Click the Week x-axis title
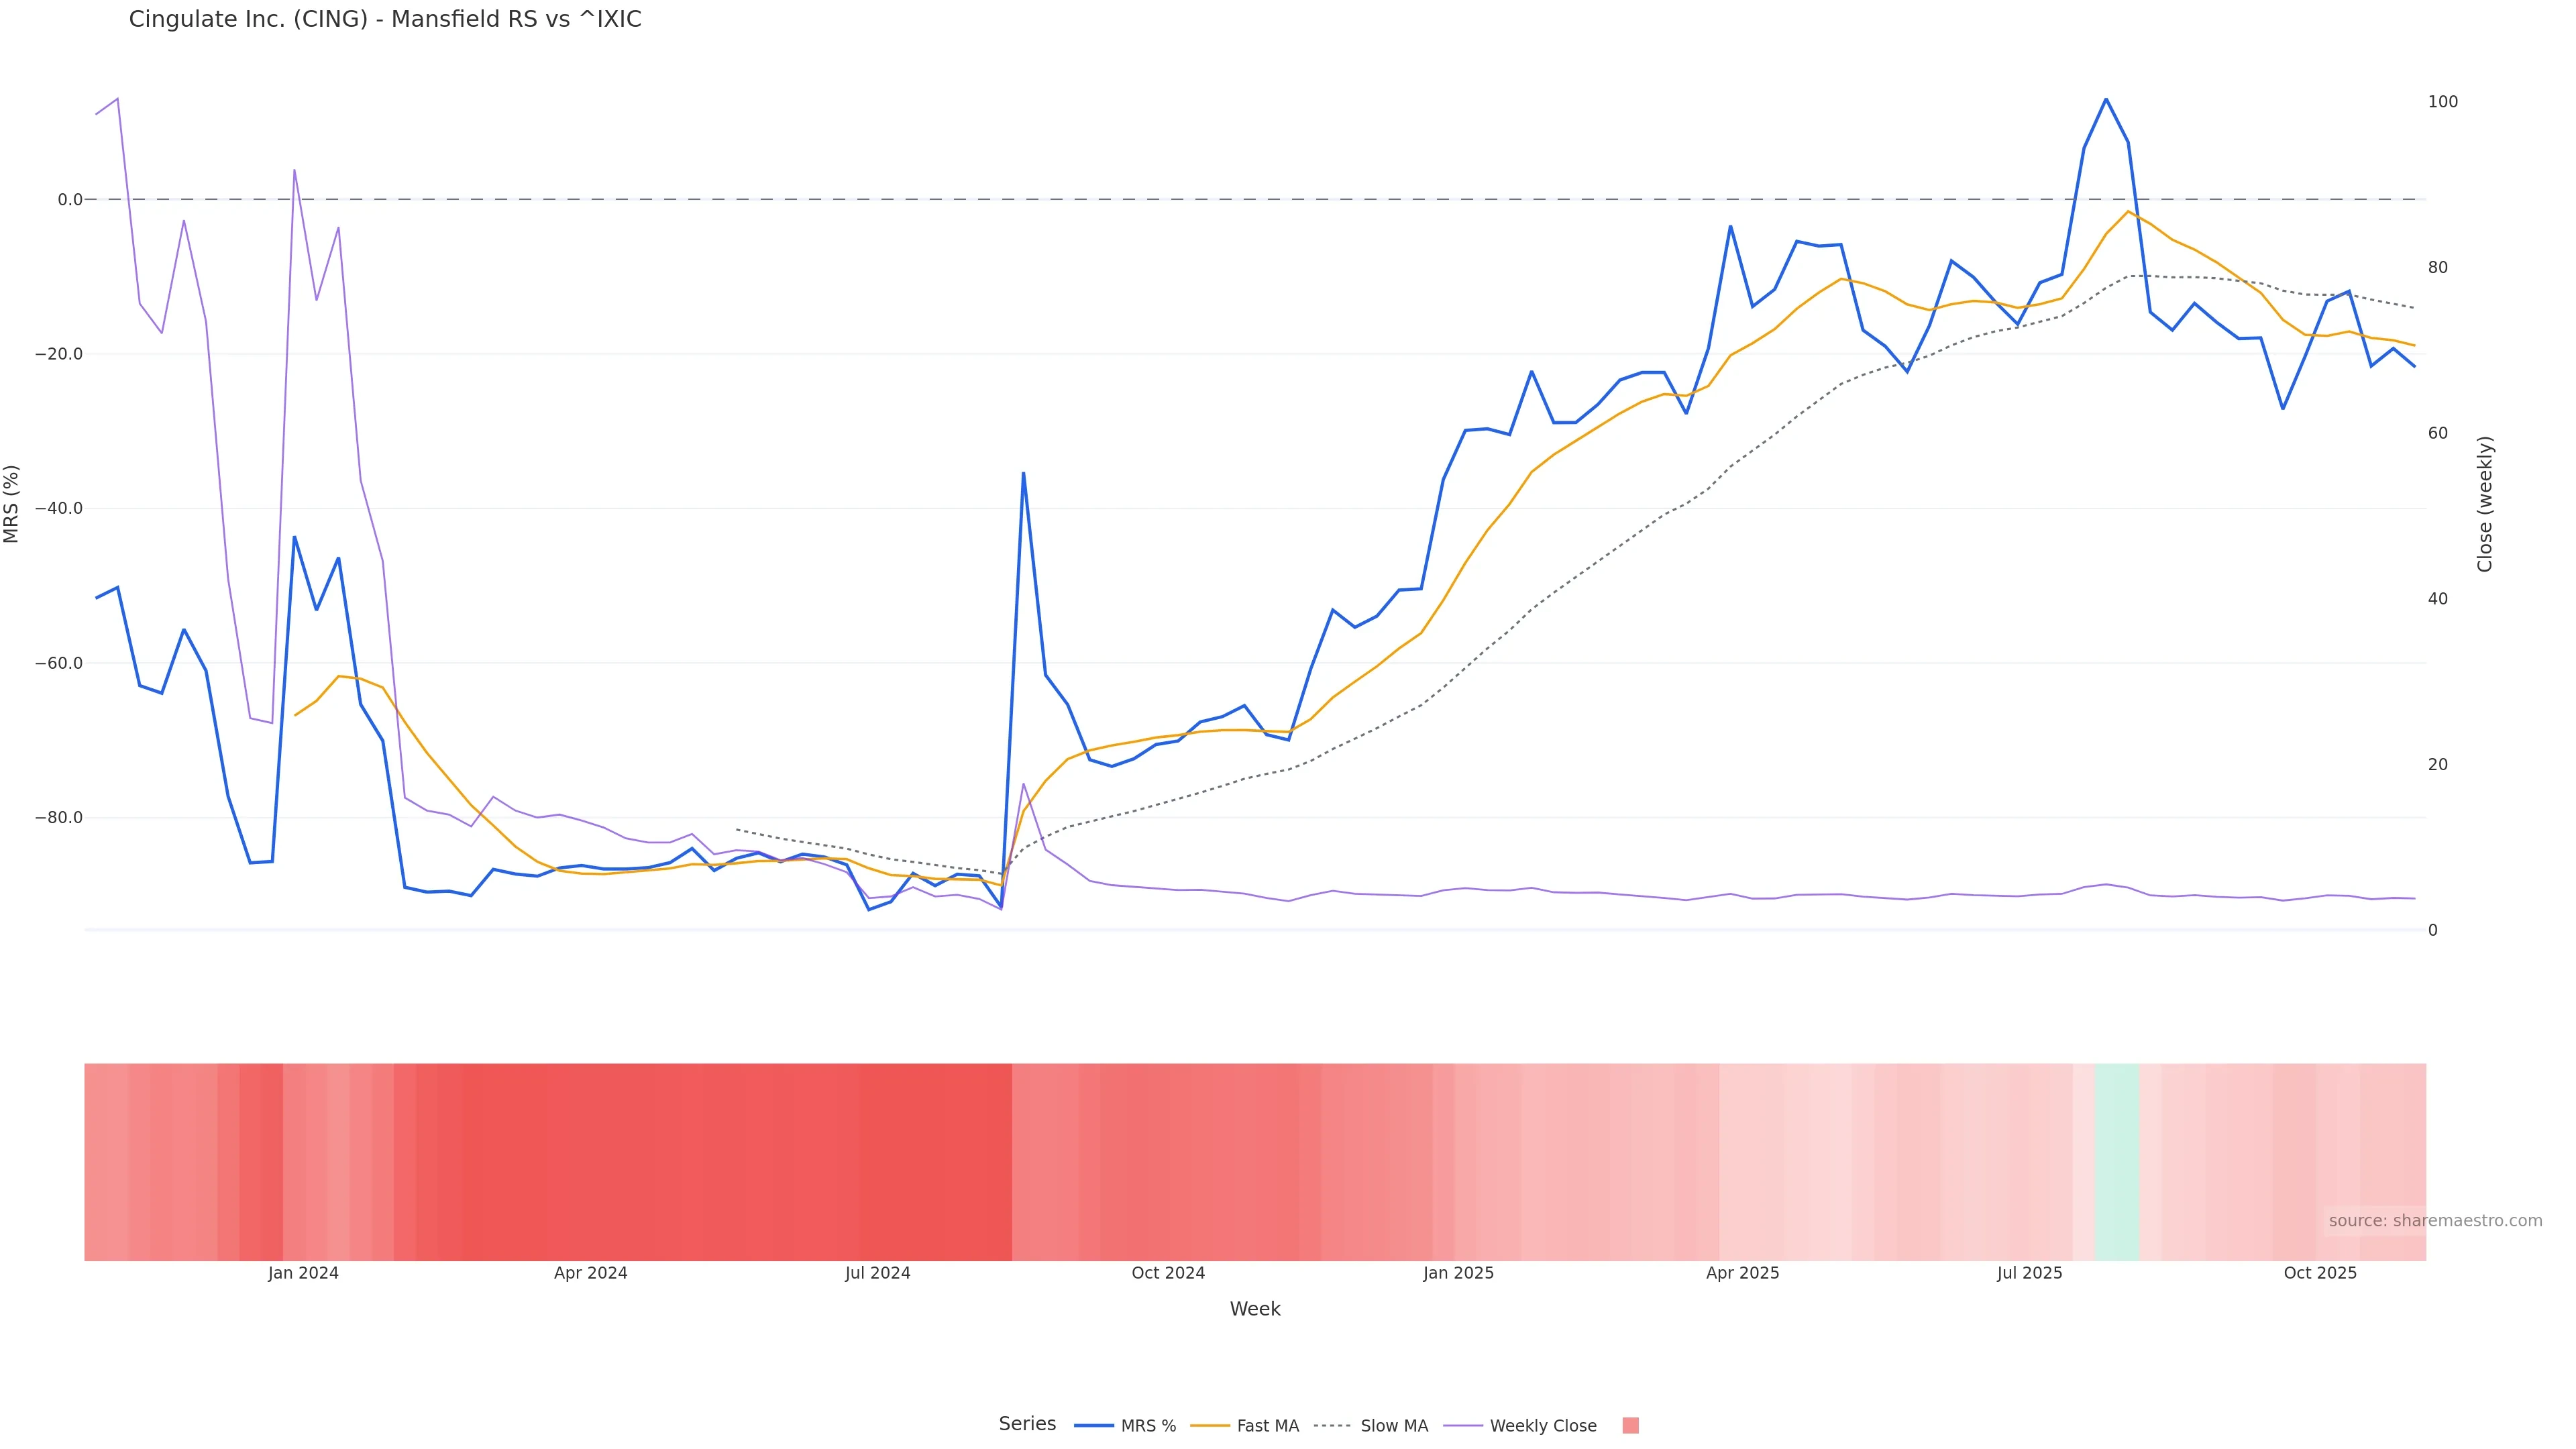 [x=1255, y=1309]
